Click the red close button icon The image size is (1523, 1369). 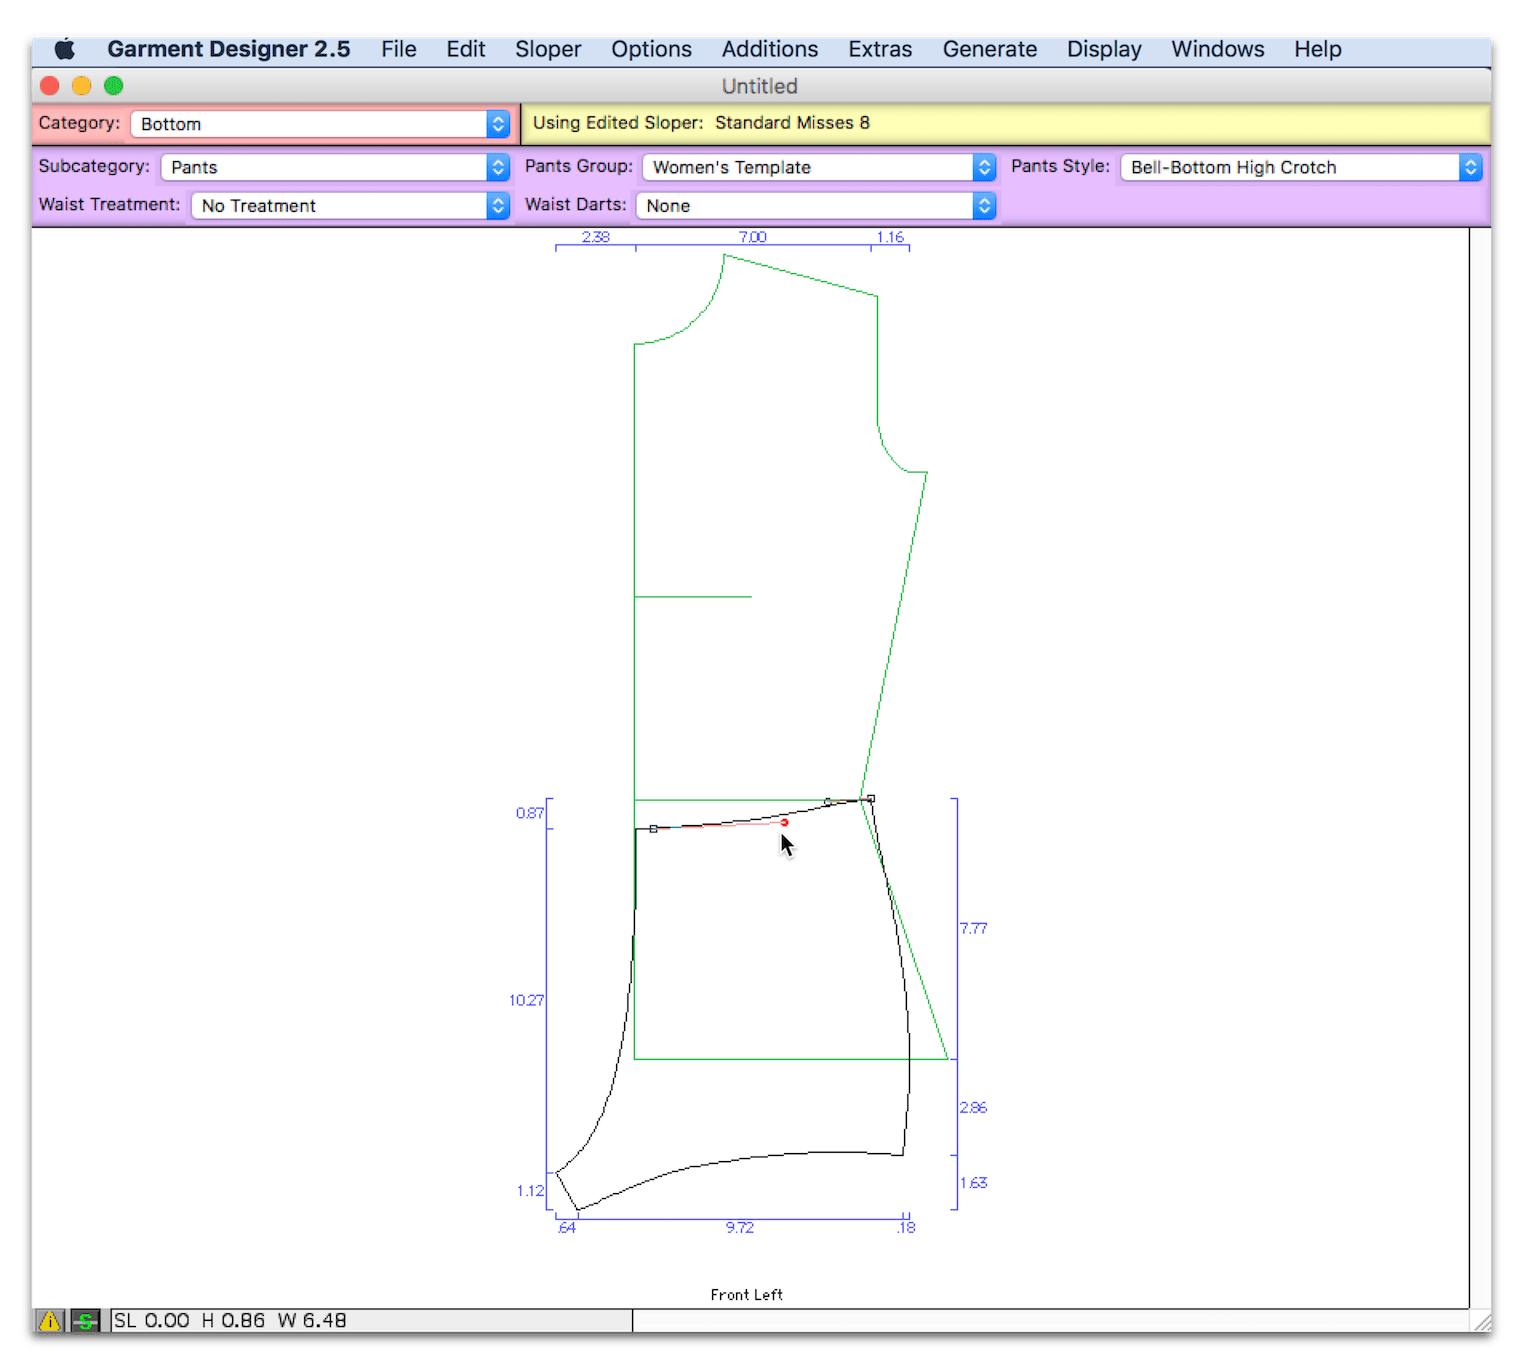click(x=49, y=86)
